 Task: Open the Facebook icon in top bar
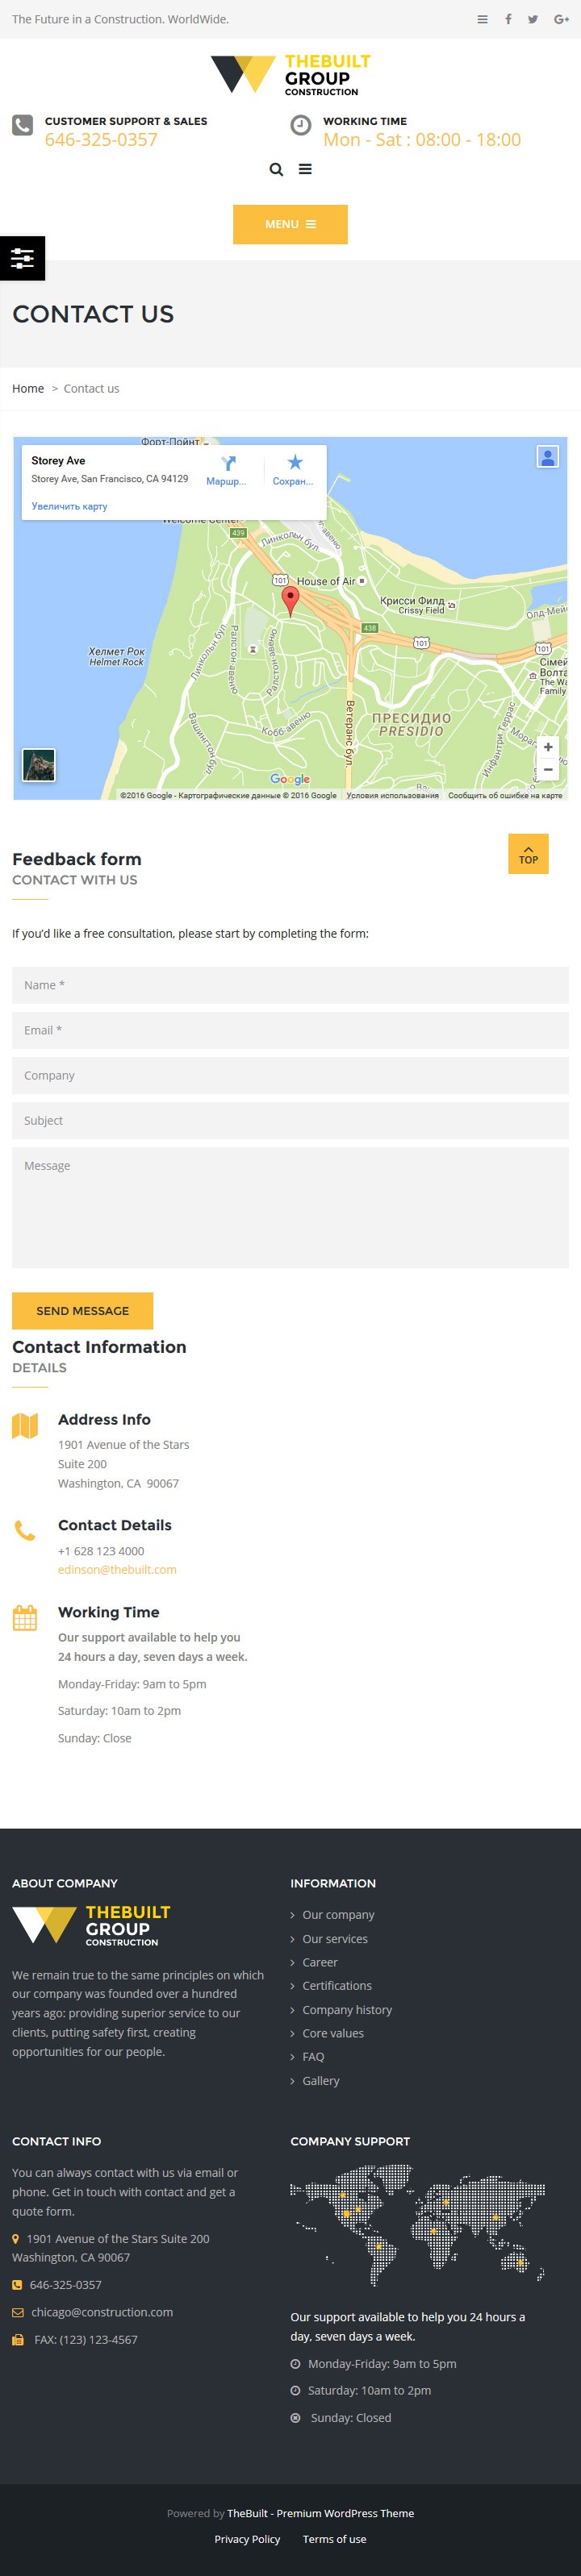pyautogui.click(x=508, y=19)
